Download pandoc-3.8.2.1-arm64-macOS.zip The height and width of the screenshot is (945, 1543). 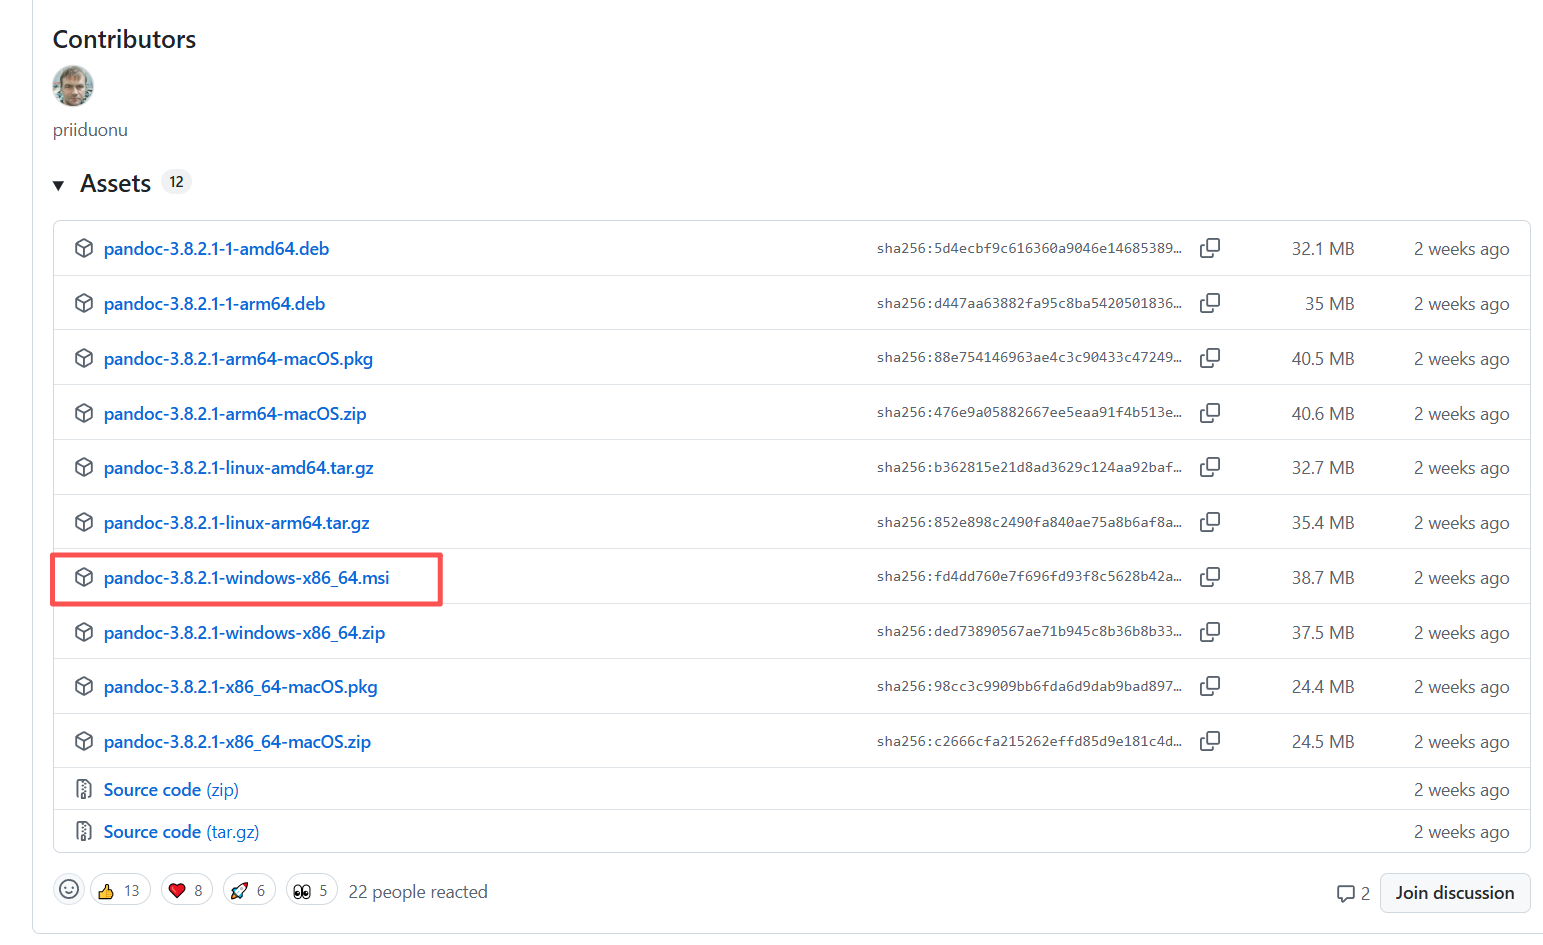tap(235, 414)
